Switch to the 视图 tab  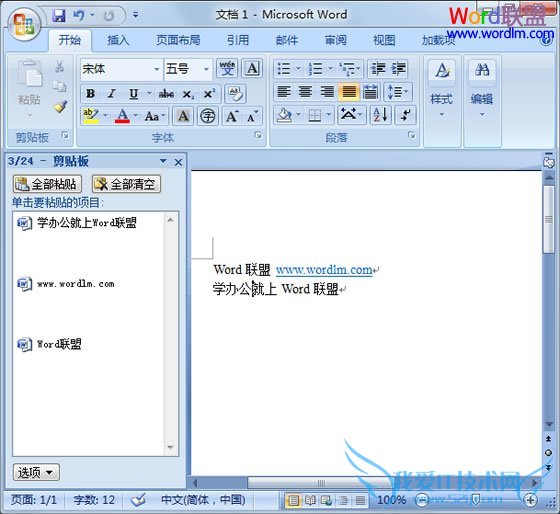pos(384,40)
